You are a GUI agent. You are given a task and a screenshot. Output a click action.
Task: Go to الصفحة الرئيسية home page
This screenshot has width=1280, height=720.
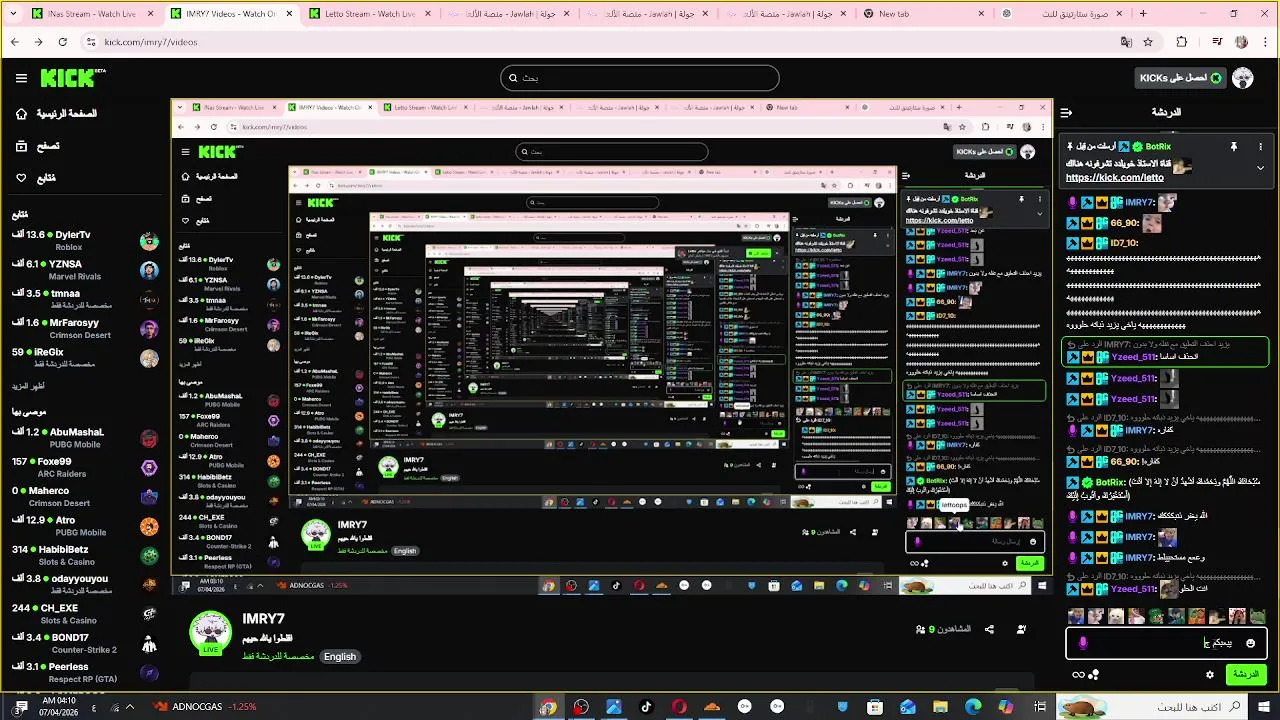[56, 114]
